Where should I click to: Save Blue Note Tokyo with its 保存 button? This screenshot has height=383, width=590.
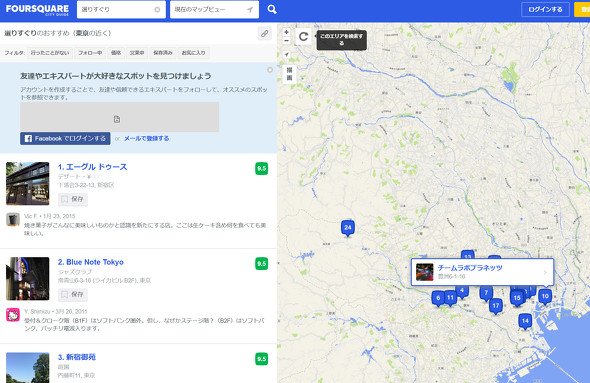(73, 295)
